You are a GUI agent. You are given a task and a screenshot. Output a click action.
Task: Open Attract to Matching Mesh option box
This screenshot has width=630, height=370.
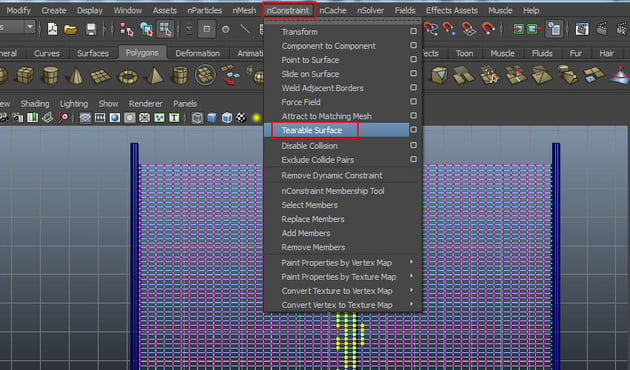point(413,116)
